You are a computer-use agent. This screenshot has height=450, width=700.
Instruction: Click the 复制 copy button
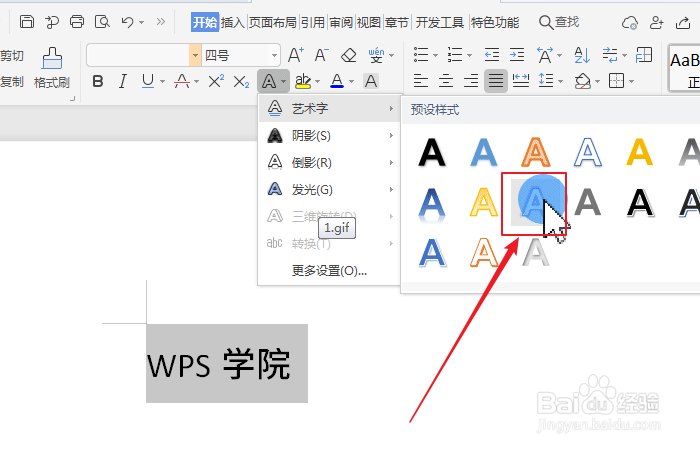12,82
